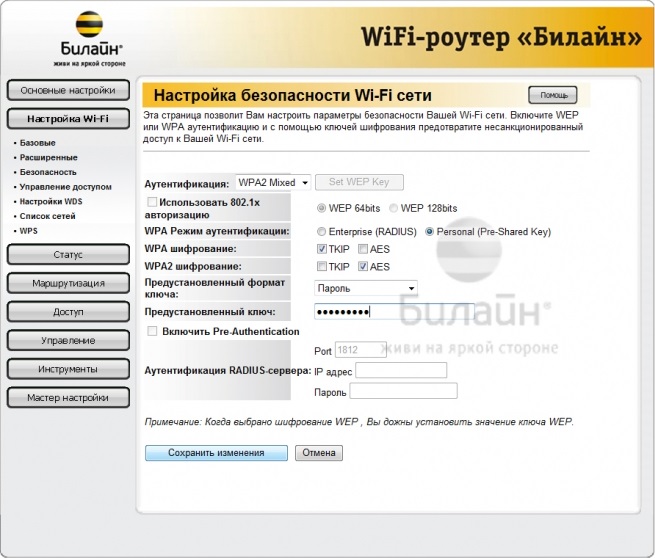Image resolution: width=655 pixels, height=558 pixels.
Task: Expand the key format Пароль dropdown
Action: pyautogui.click(x=366, y=288)
